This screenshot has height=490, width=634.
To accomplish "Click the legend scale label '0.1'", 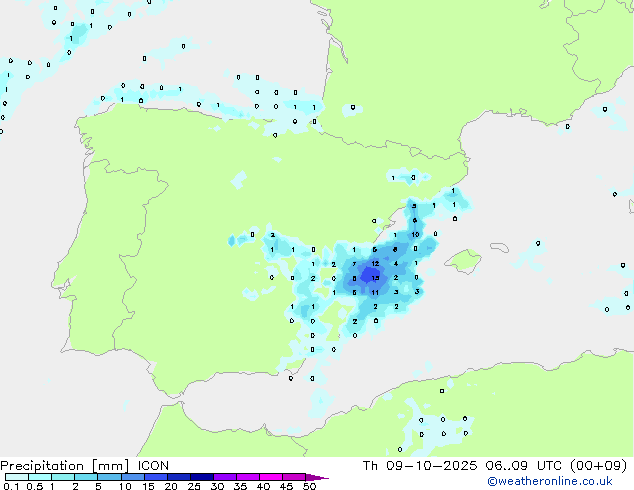I will [11, 486].
